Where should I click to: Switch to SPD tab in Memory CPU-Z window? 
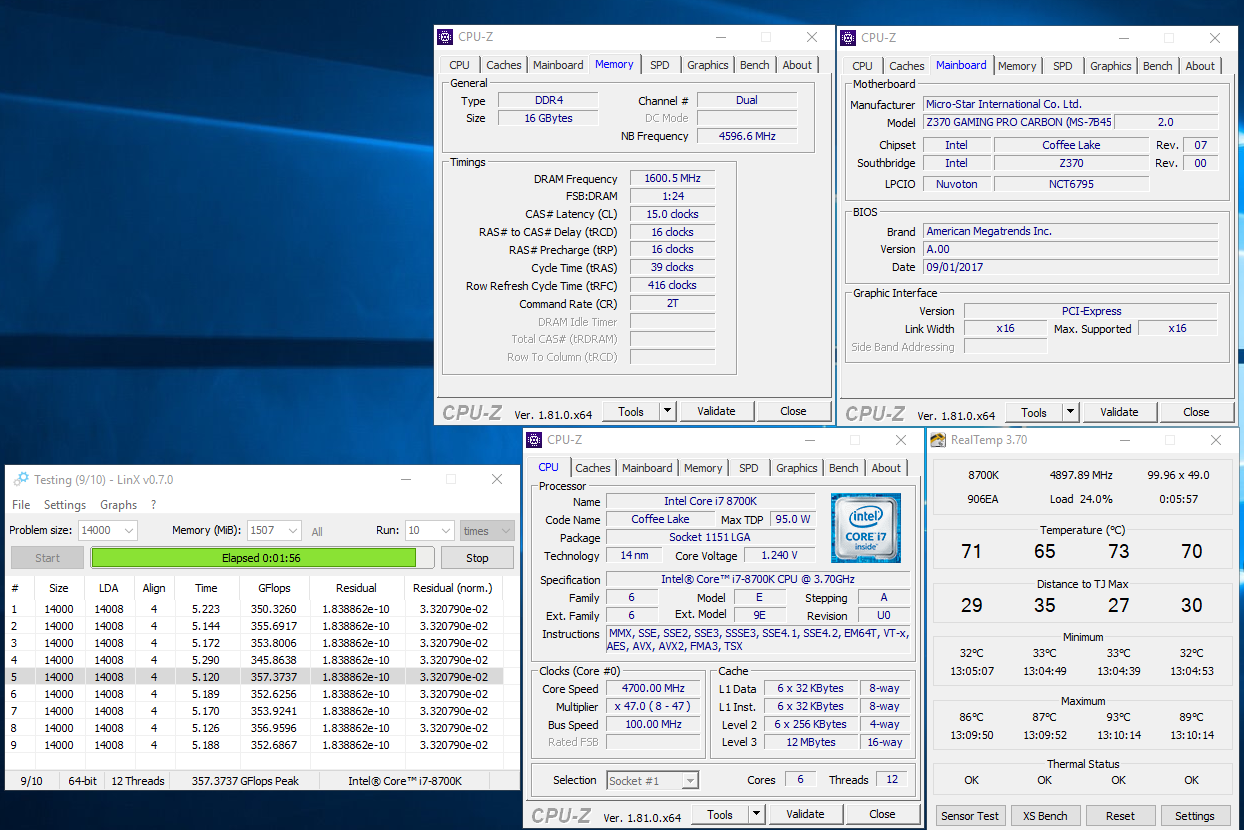(660, 65)
